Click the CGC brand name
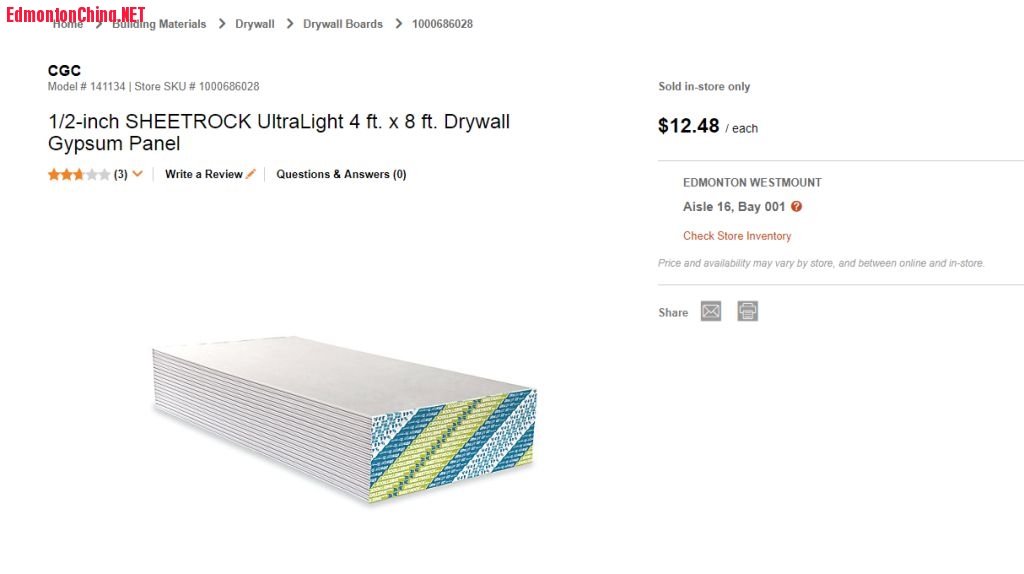1024x574 pixels. pos(64,71)
